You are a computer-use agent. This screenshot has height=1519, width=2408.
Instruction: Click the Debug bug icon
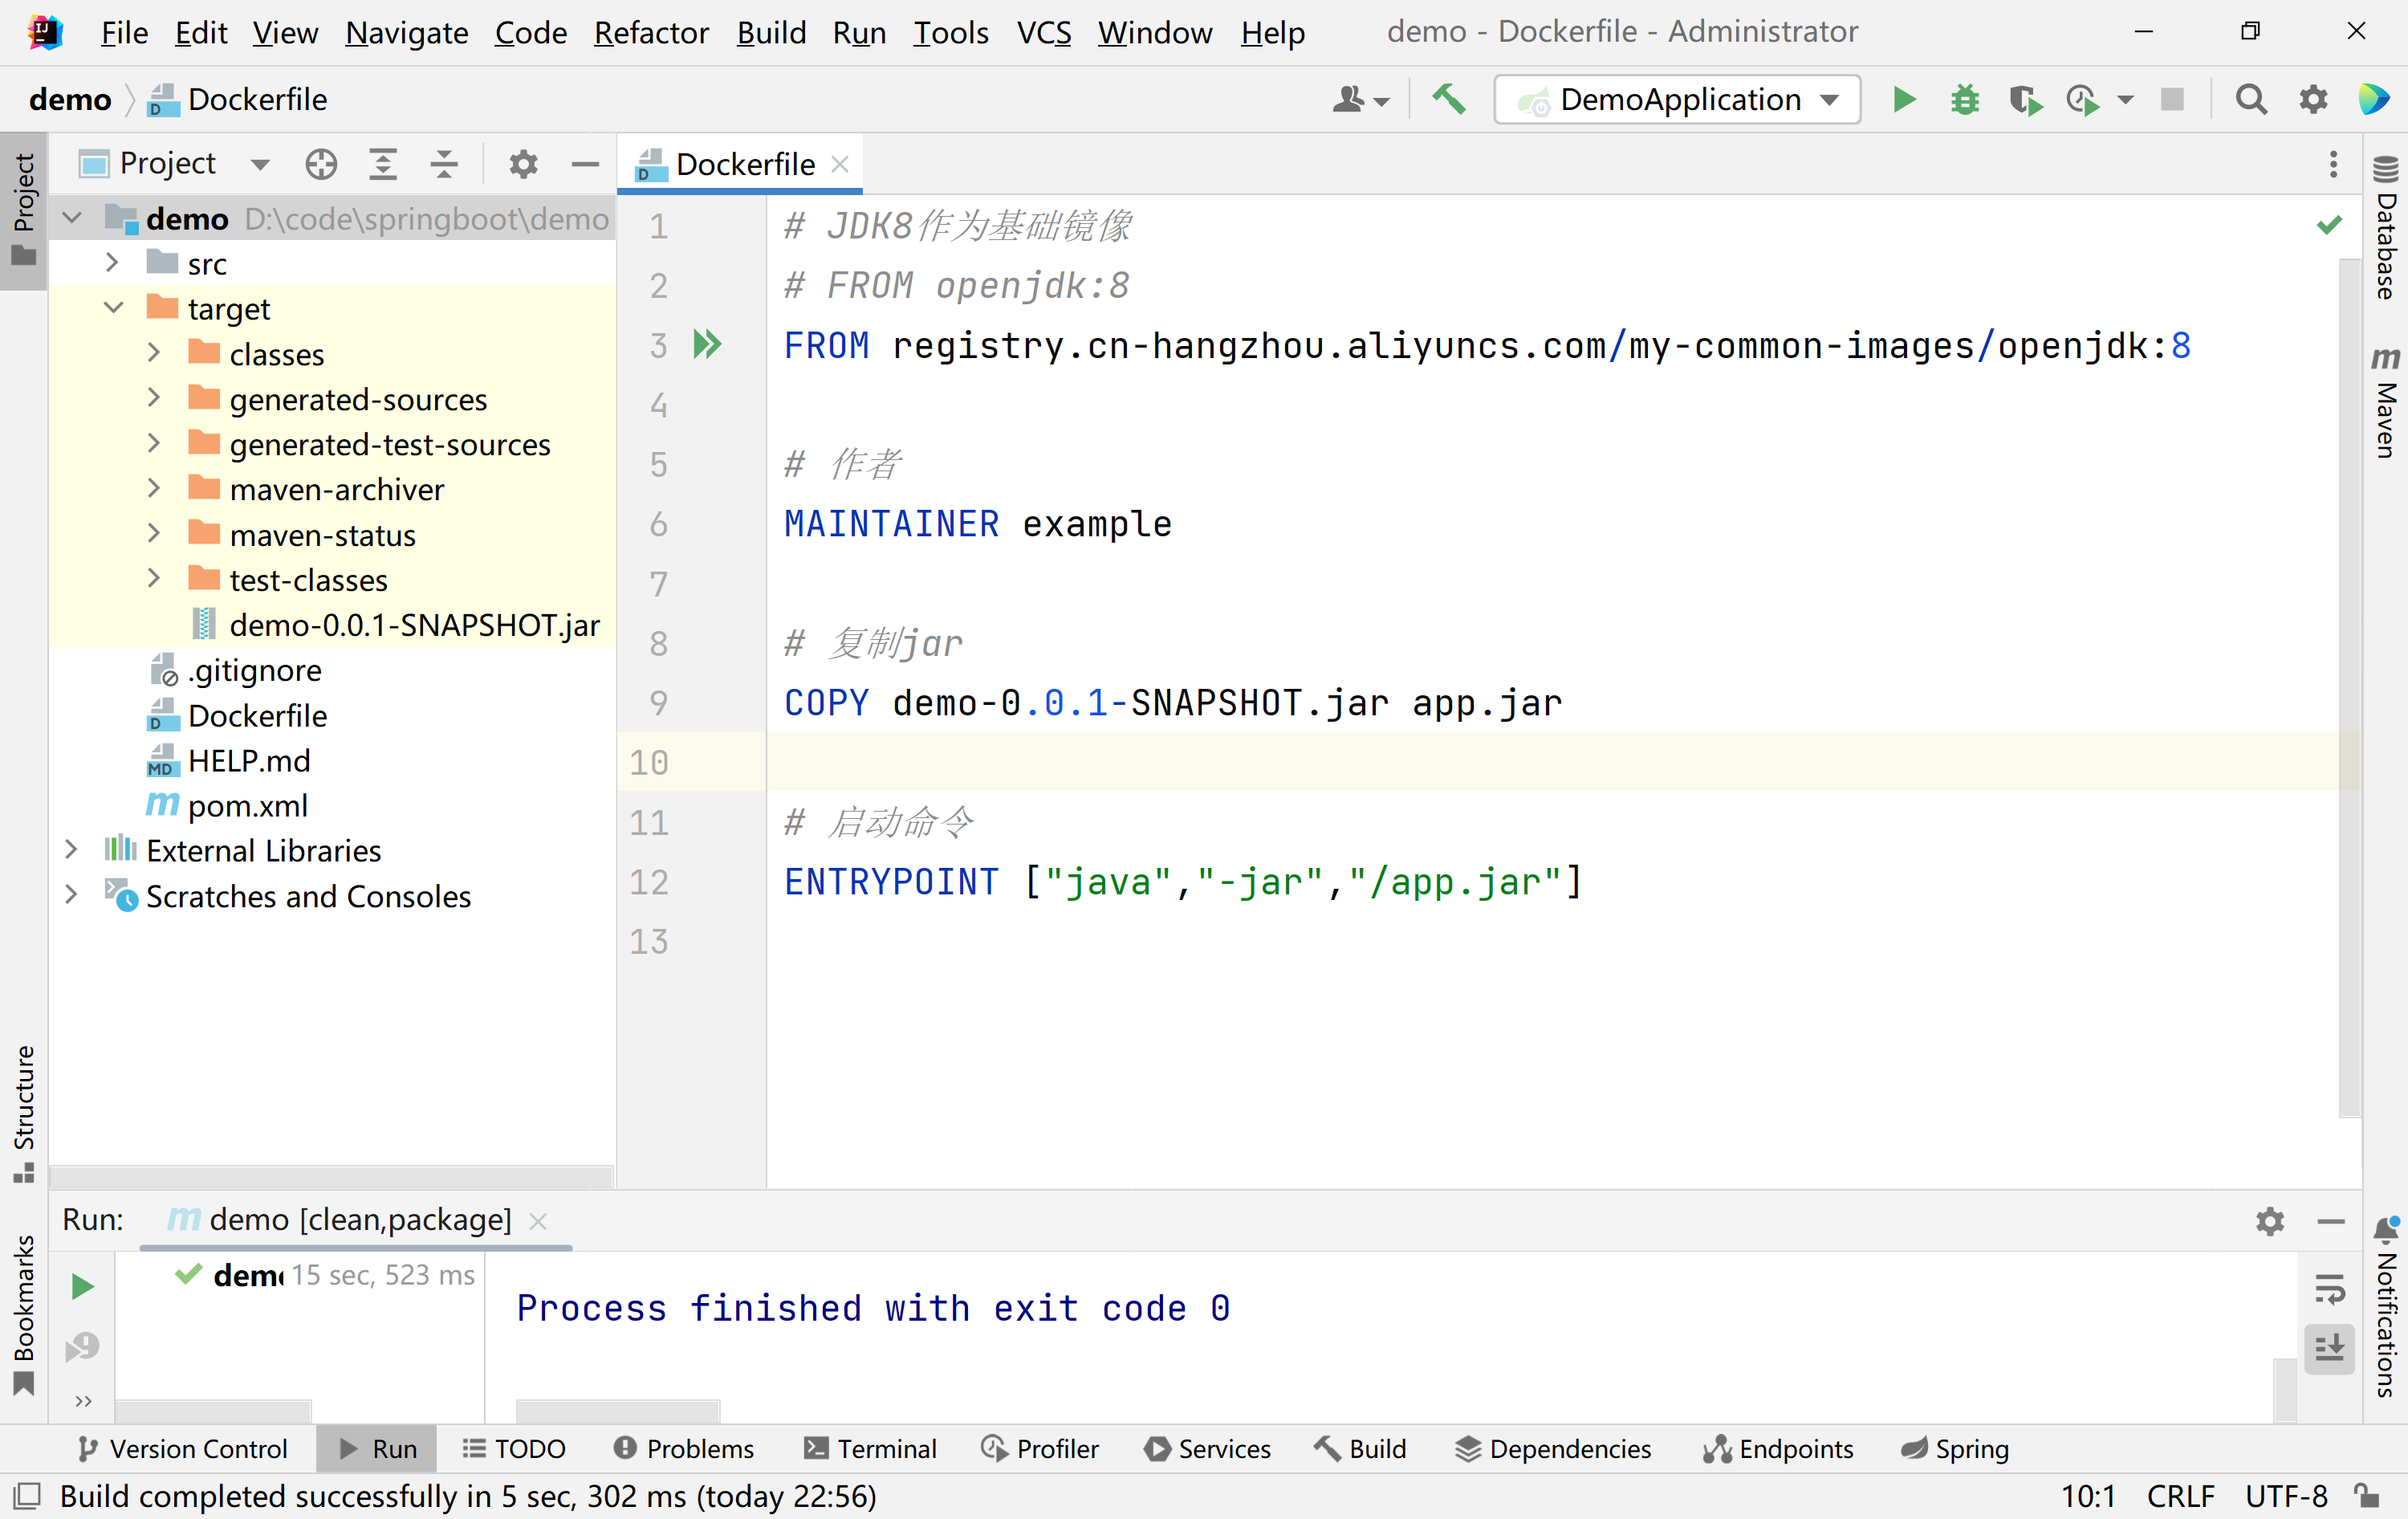[1964, 100]
